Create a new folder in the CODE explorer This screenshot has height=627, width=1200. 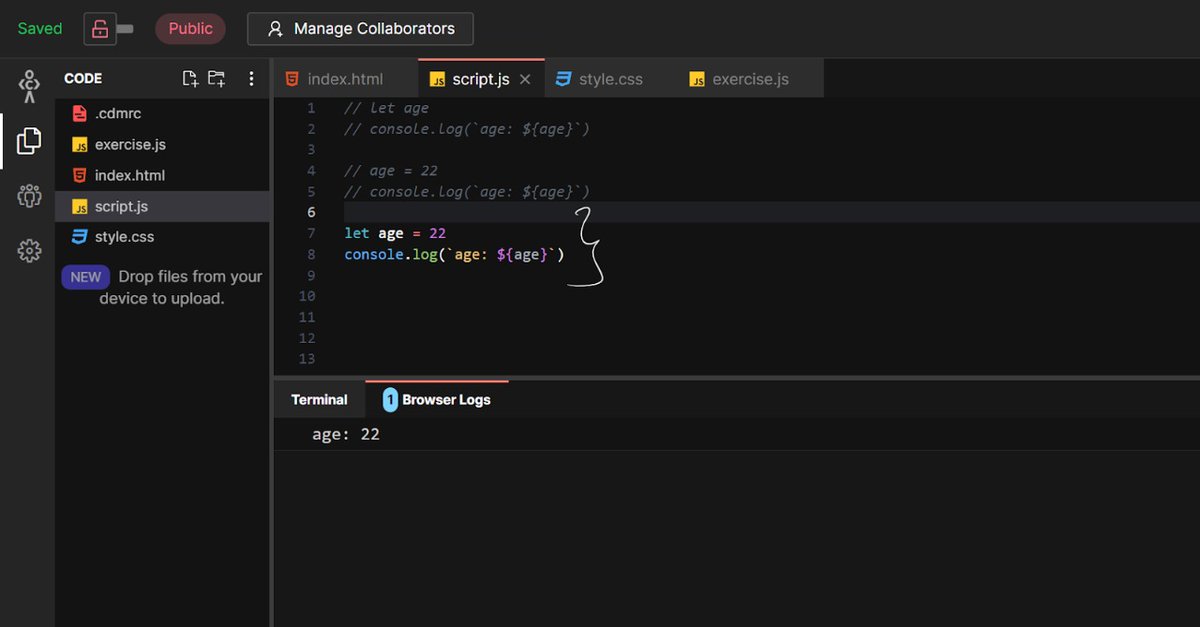[x=216, y=77]
